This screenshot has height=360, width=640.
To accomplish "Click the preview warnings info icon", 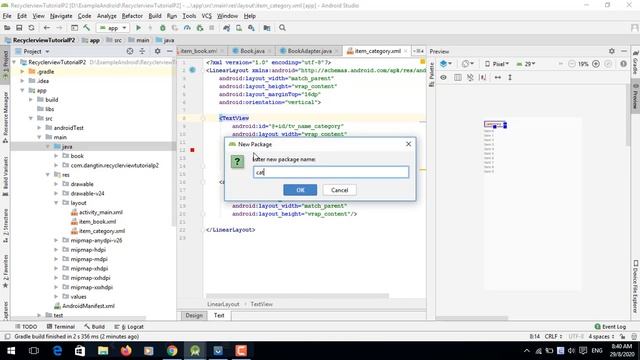I will coord(623,64).
